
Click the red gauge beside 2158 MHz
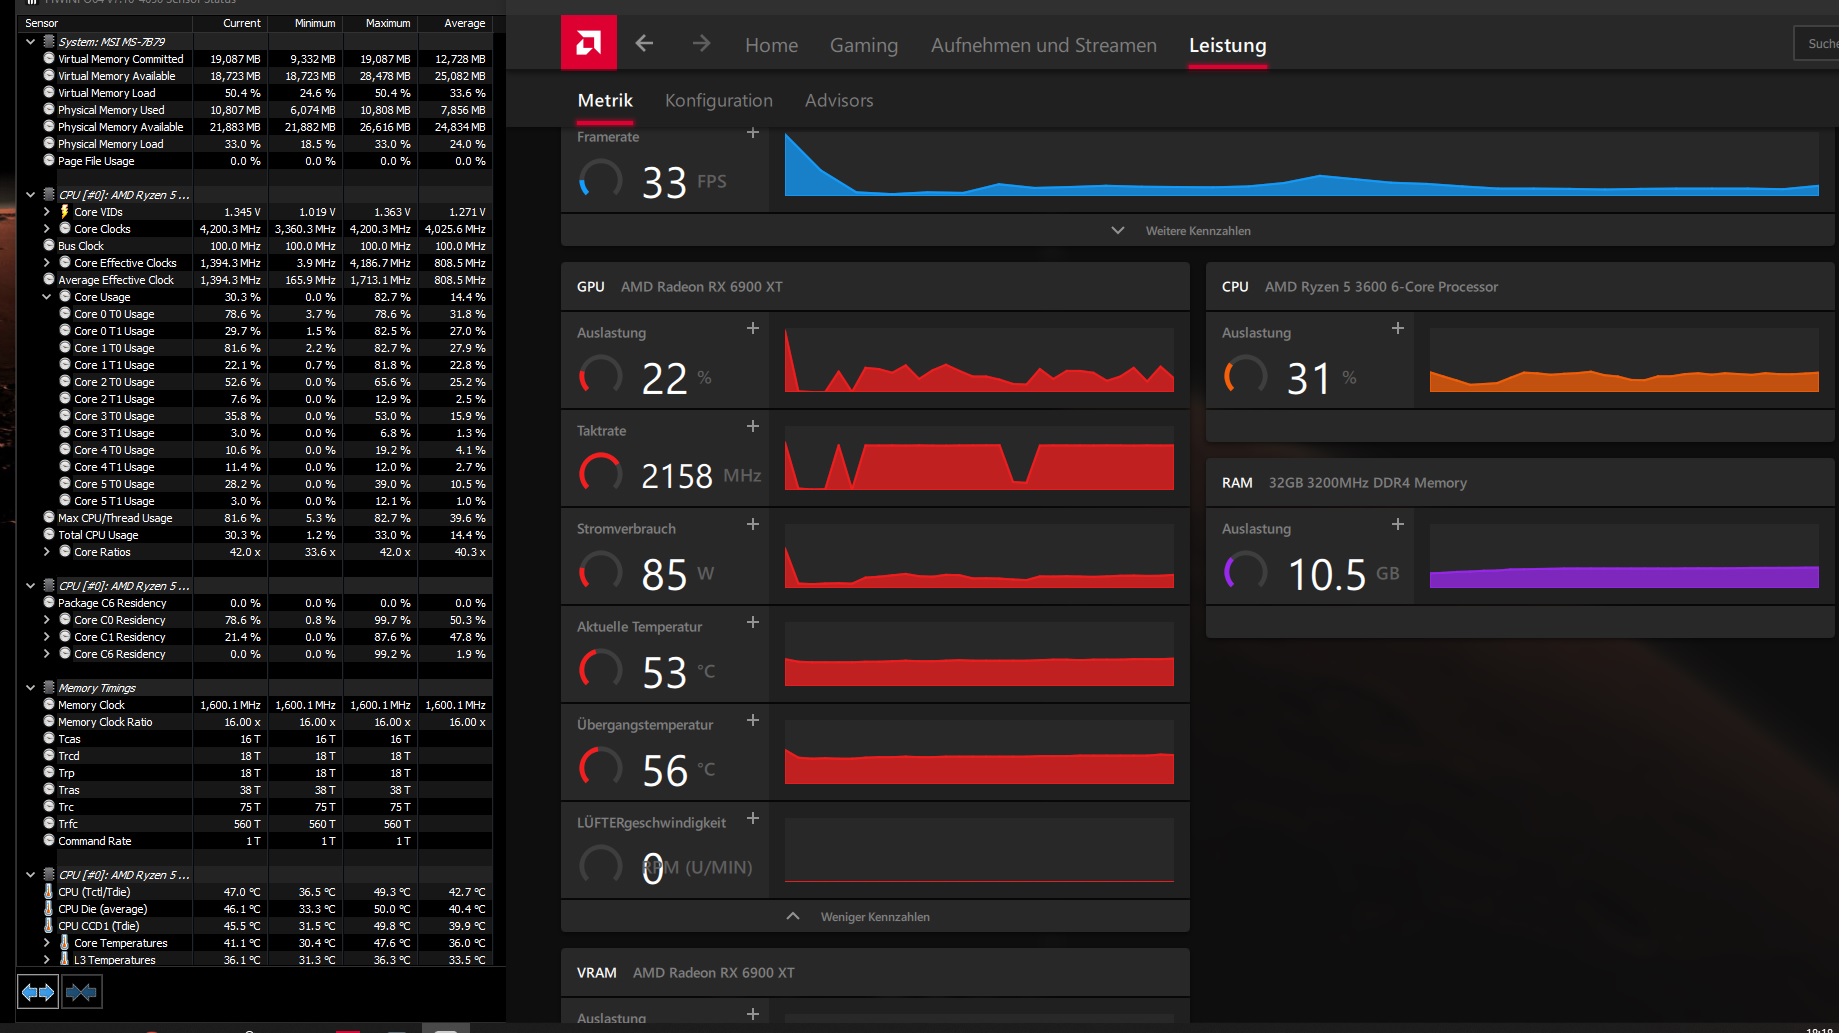coord(601,474)
